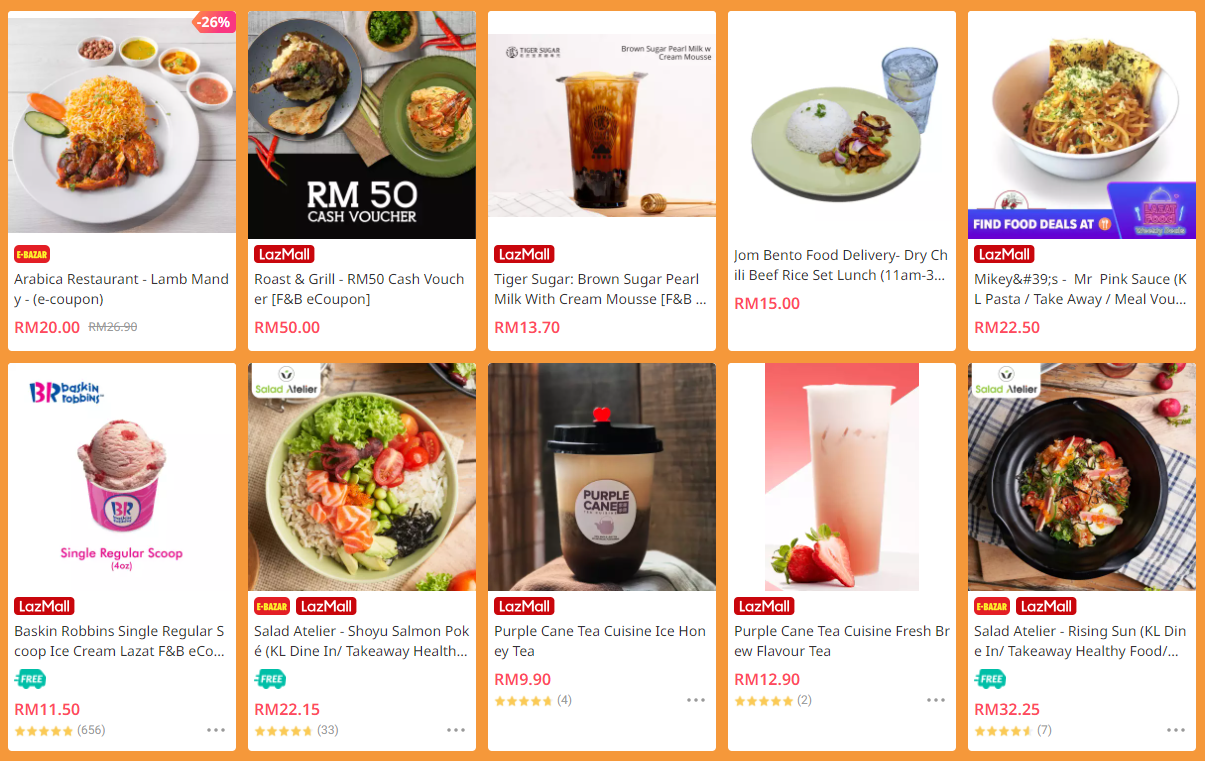Click free shipping icon on Rising Sun item
This screenshot has height=761, width=1205.
(990, 680)
